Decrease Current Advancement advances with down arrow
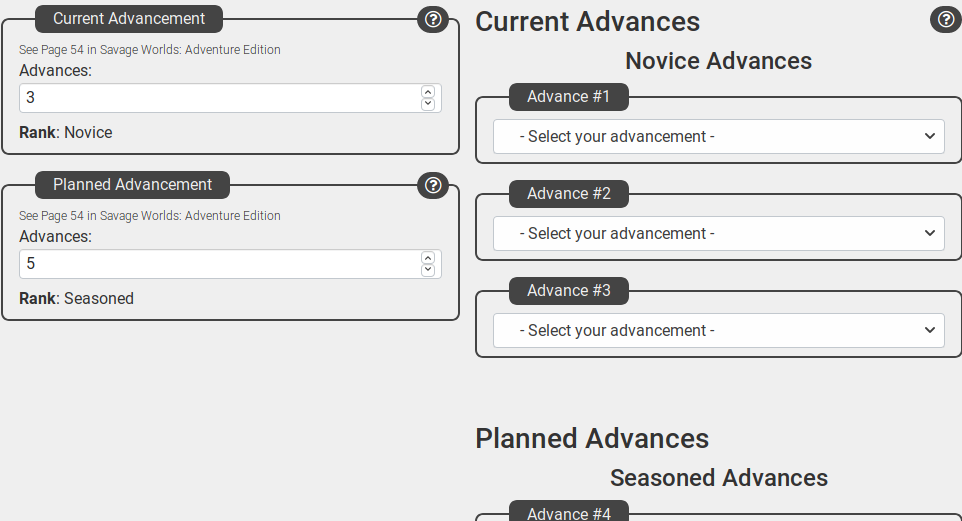Image resolution: width=962 pixels, height=521 pixels. tap(428, 104)
